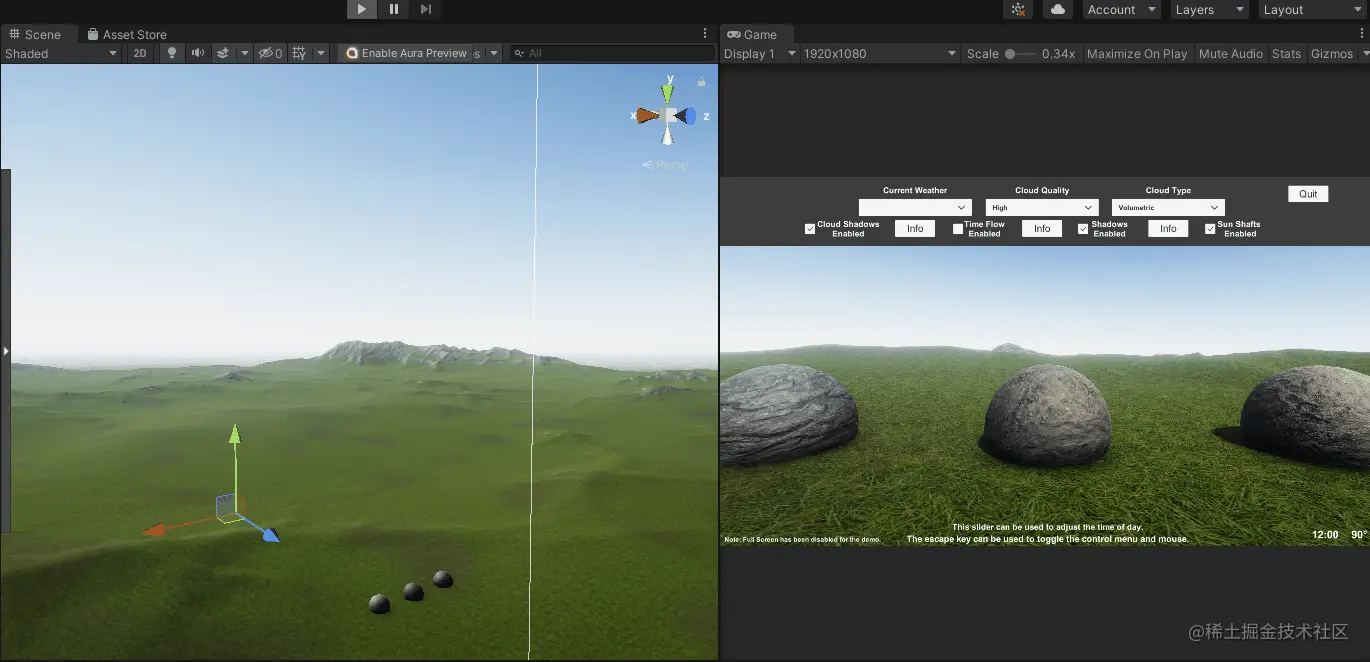Click Info beside Cloud Shadows Enabled

[915, 229]
